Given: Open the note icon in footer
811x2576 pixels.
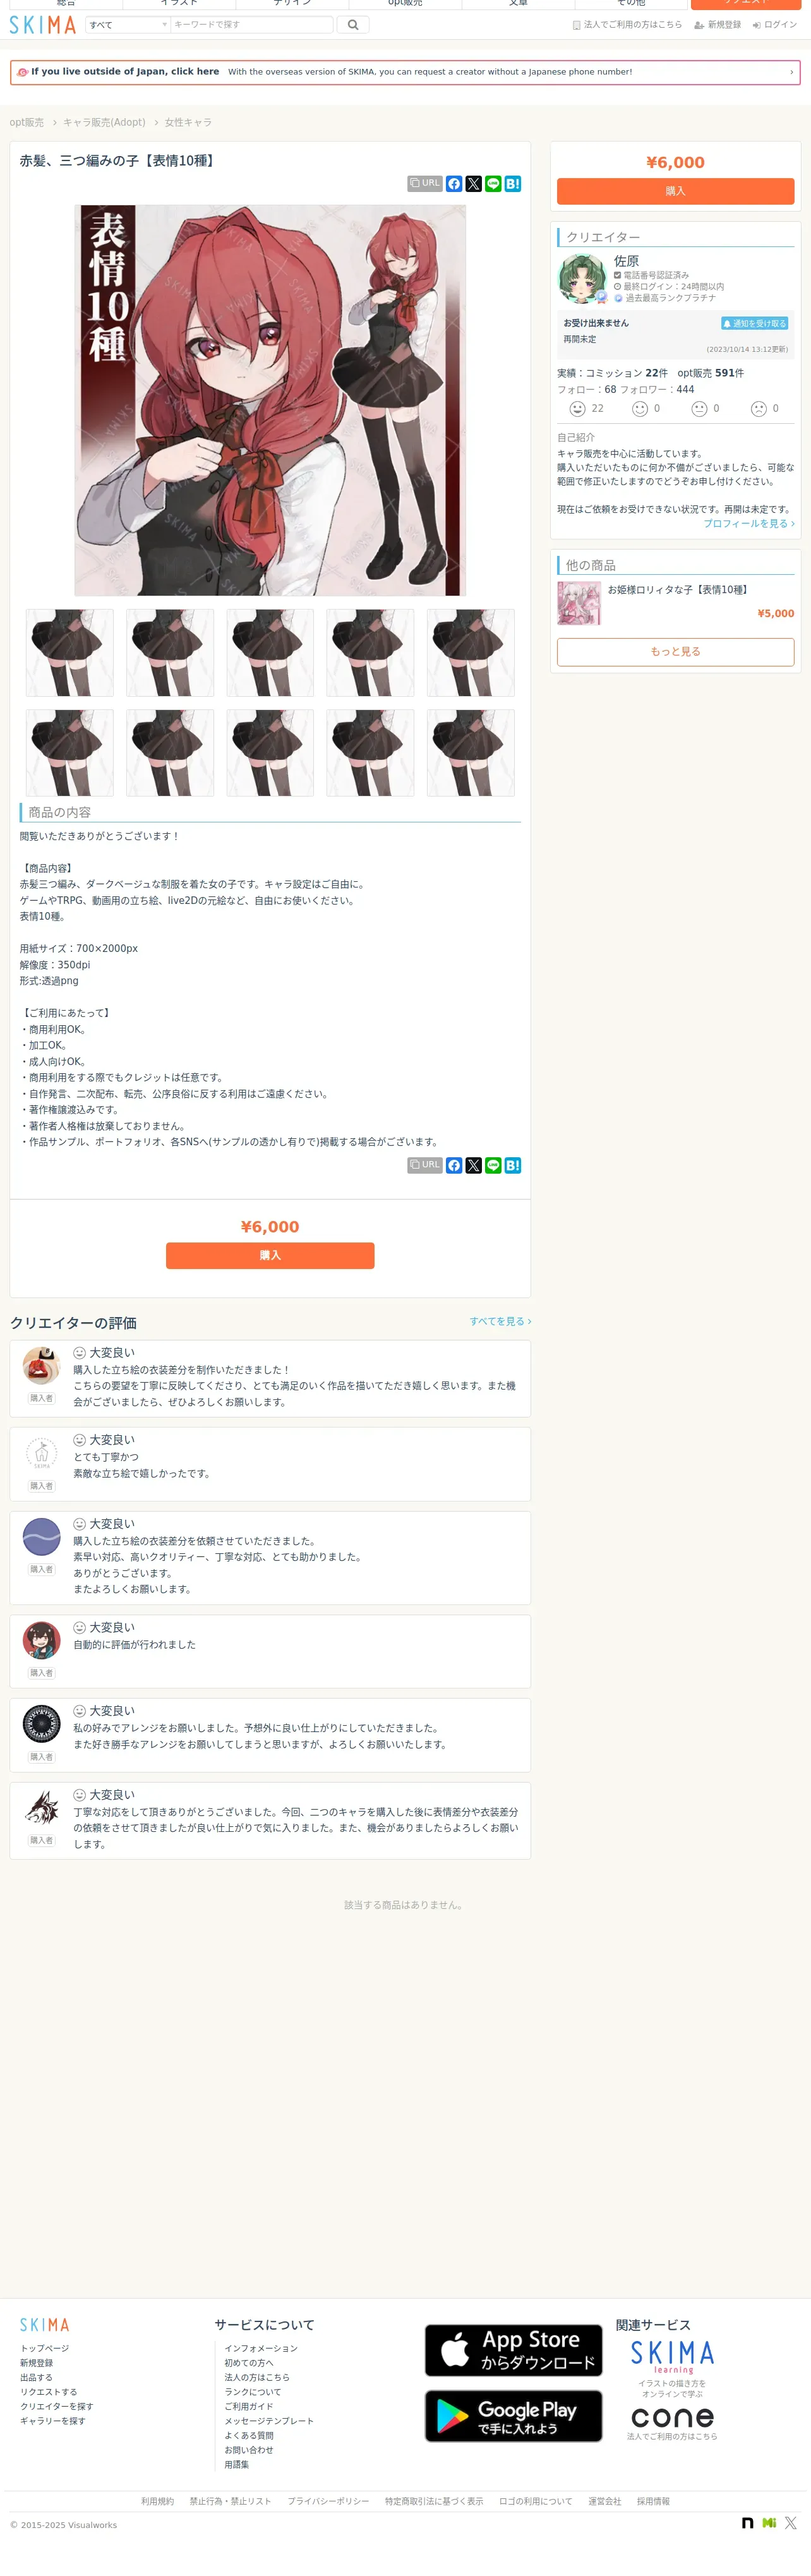Looking at the screenshot, I should pos(747,2523).
